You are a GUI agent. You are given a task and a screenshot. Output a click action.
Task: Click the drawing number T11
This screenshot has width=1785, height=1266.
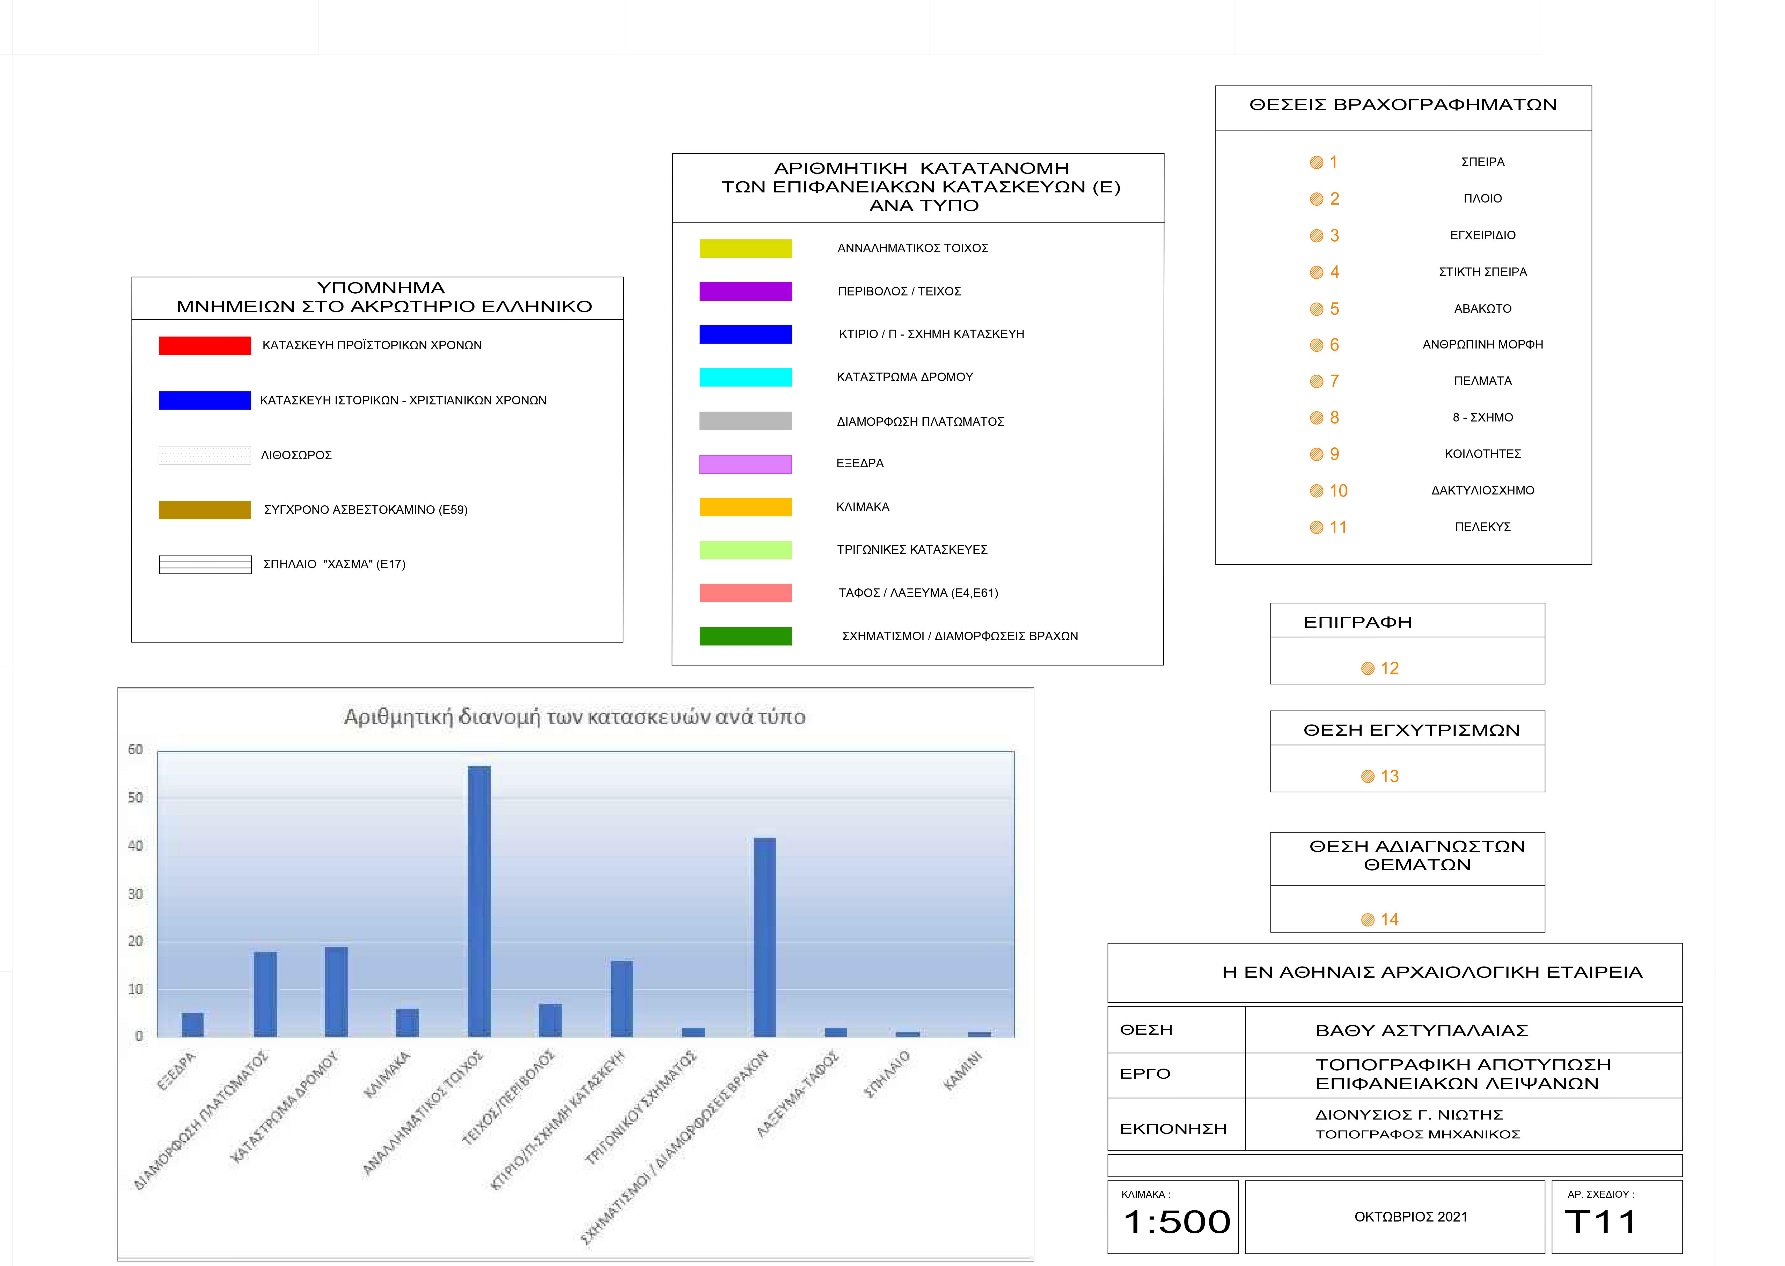tap(1600, 1222)
